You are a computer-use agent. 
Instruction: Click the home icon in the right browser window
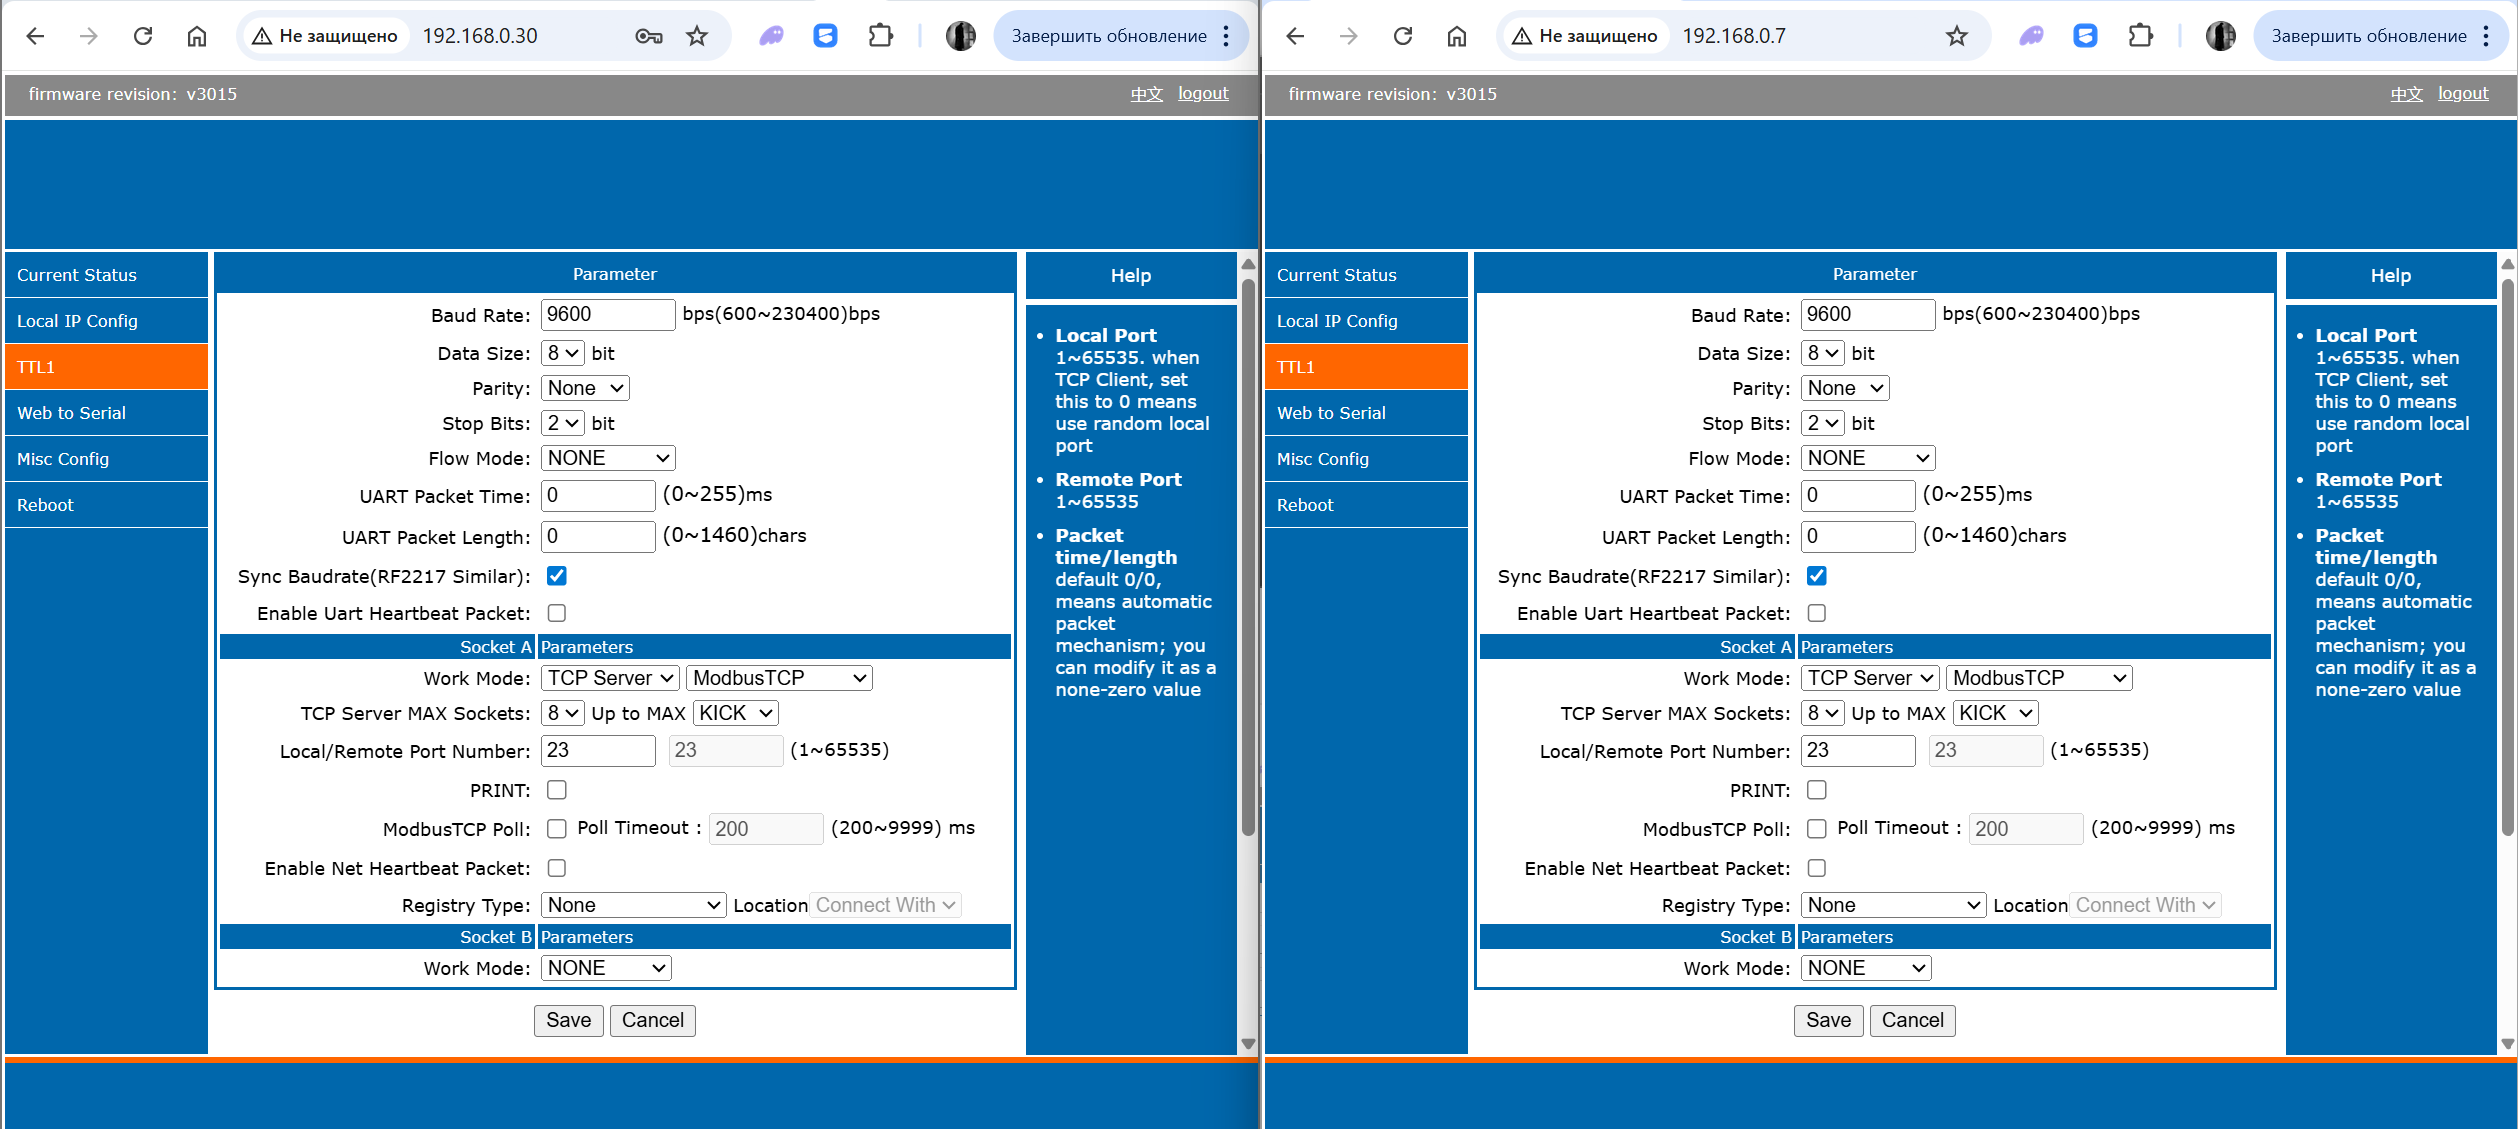tap(1456, 36)
